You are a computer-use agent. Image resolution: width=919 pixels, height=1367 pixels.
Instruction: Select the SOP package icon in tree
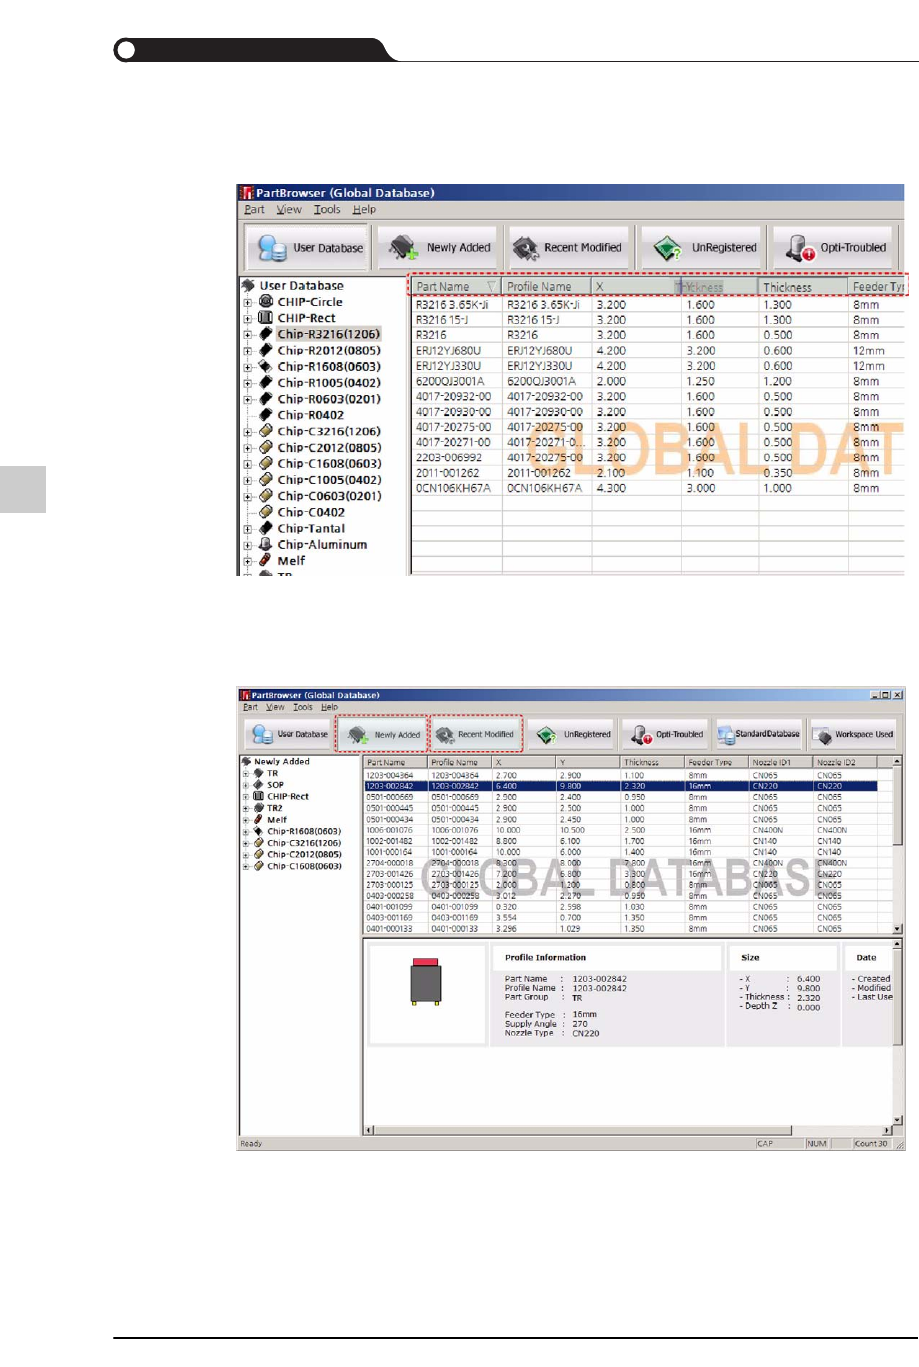[259, 785]
